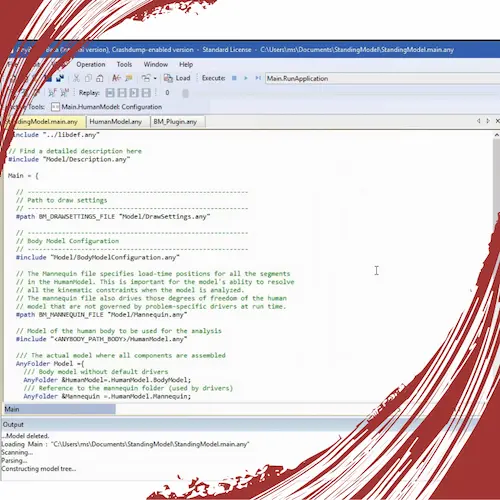Click the tab scroll left arrow
Image resolution: width=500 pixels, height=500 pixels.
pos(479,121)
